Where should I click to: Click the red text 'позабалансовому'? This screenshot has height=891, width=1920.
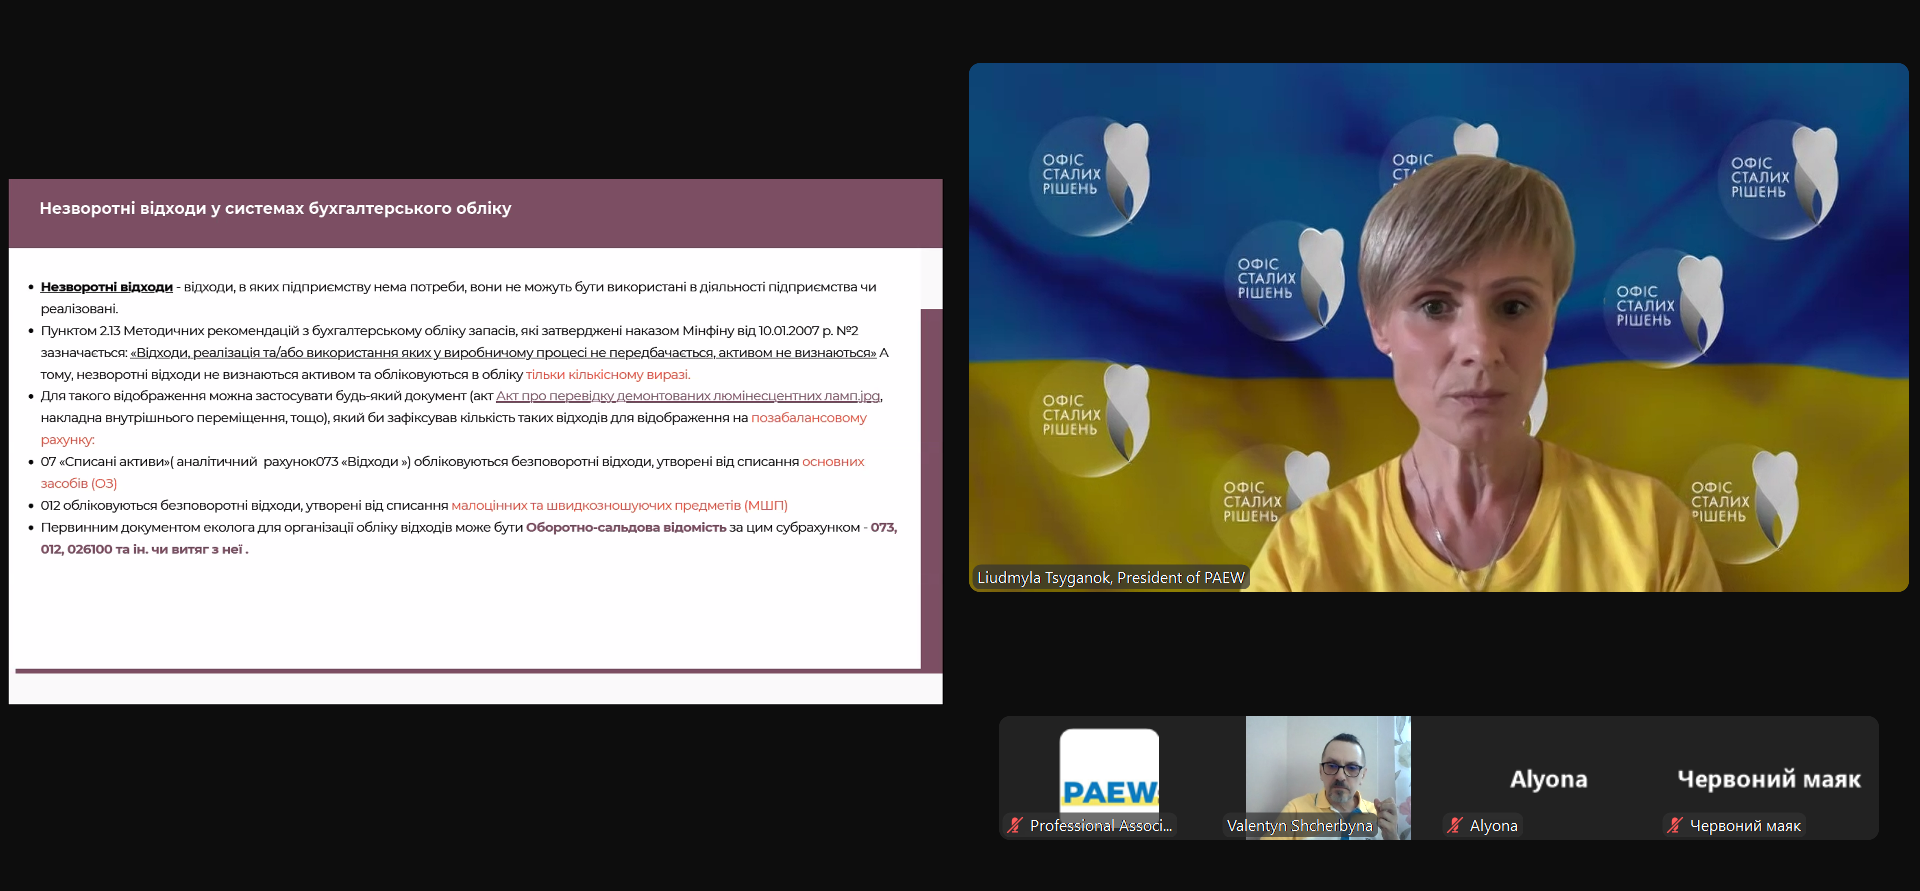[x=808, y=418]
